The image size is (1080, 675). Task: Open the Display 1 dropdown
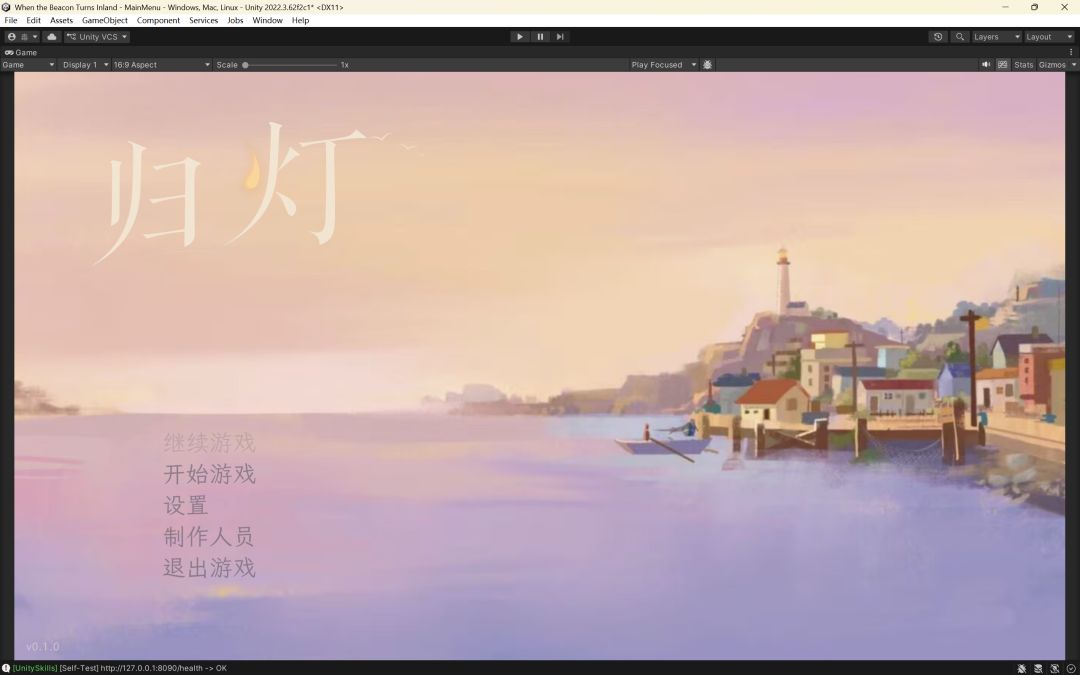tap(85, 65)
